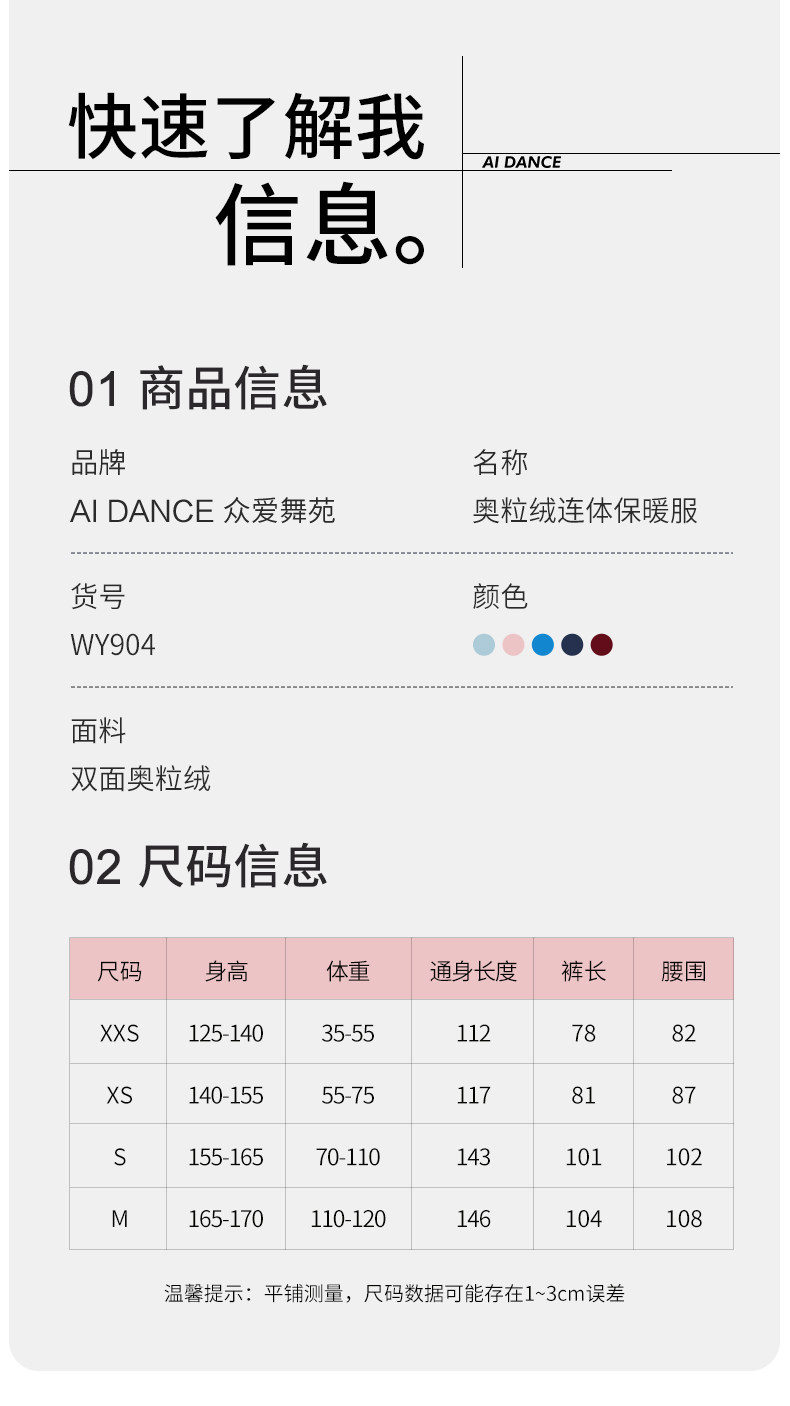Pick the pink color swatch
This screenshot has width=790, height=1406.
click(513, 645)
